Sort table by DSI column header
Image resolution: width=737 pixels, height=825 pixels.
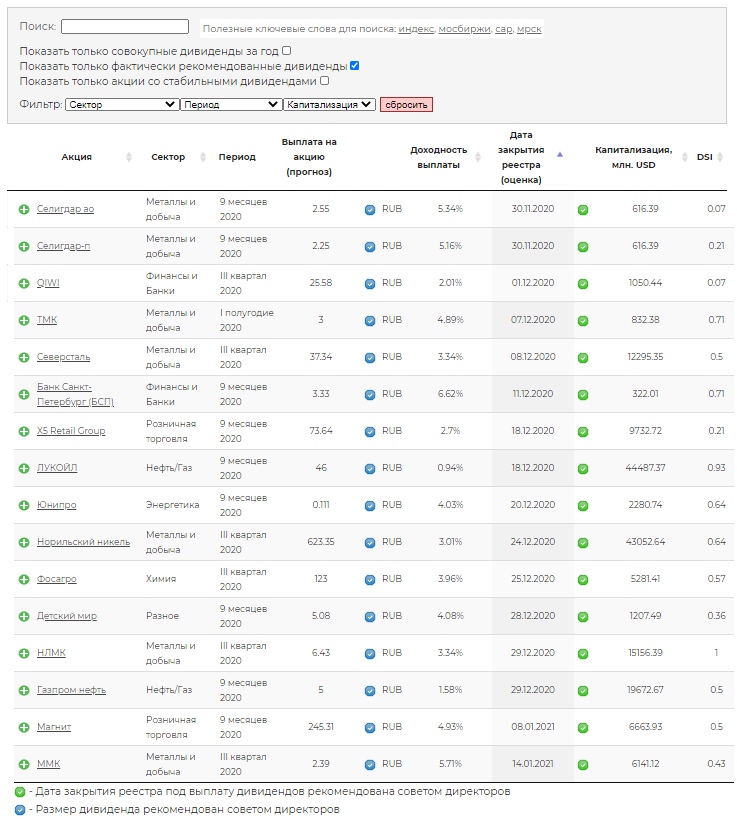point(705,157)
